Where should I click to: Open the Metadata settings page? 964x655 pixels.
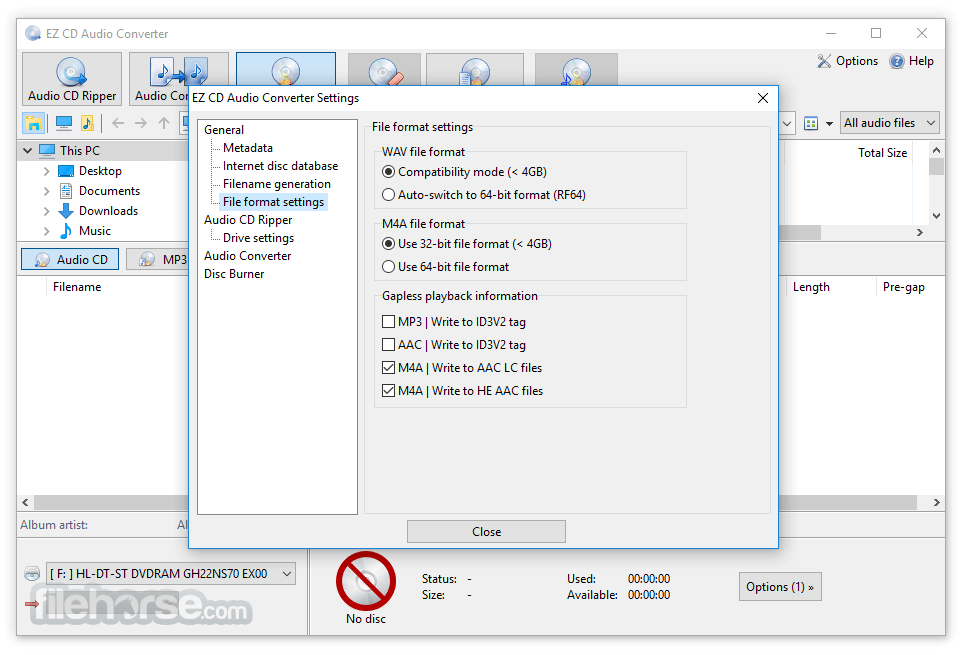click(248, 148)
